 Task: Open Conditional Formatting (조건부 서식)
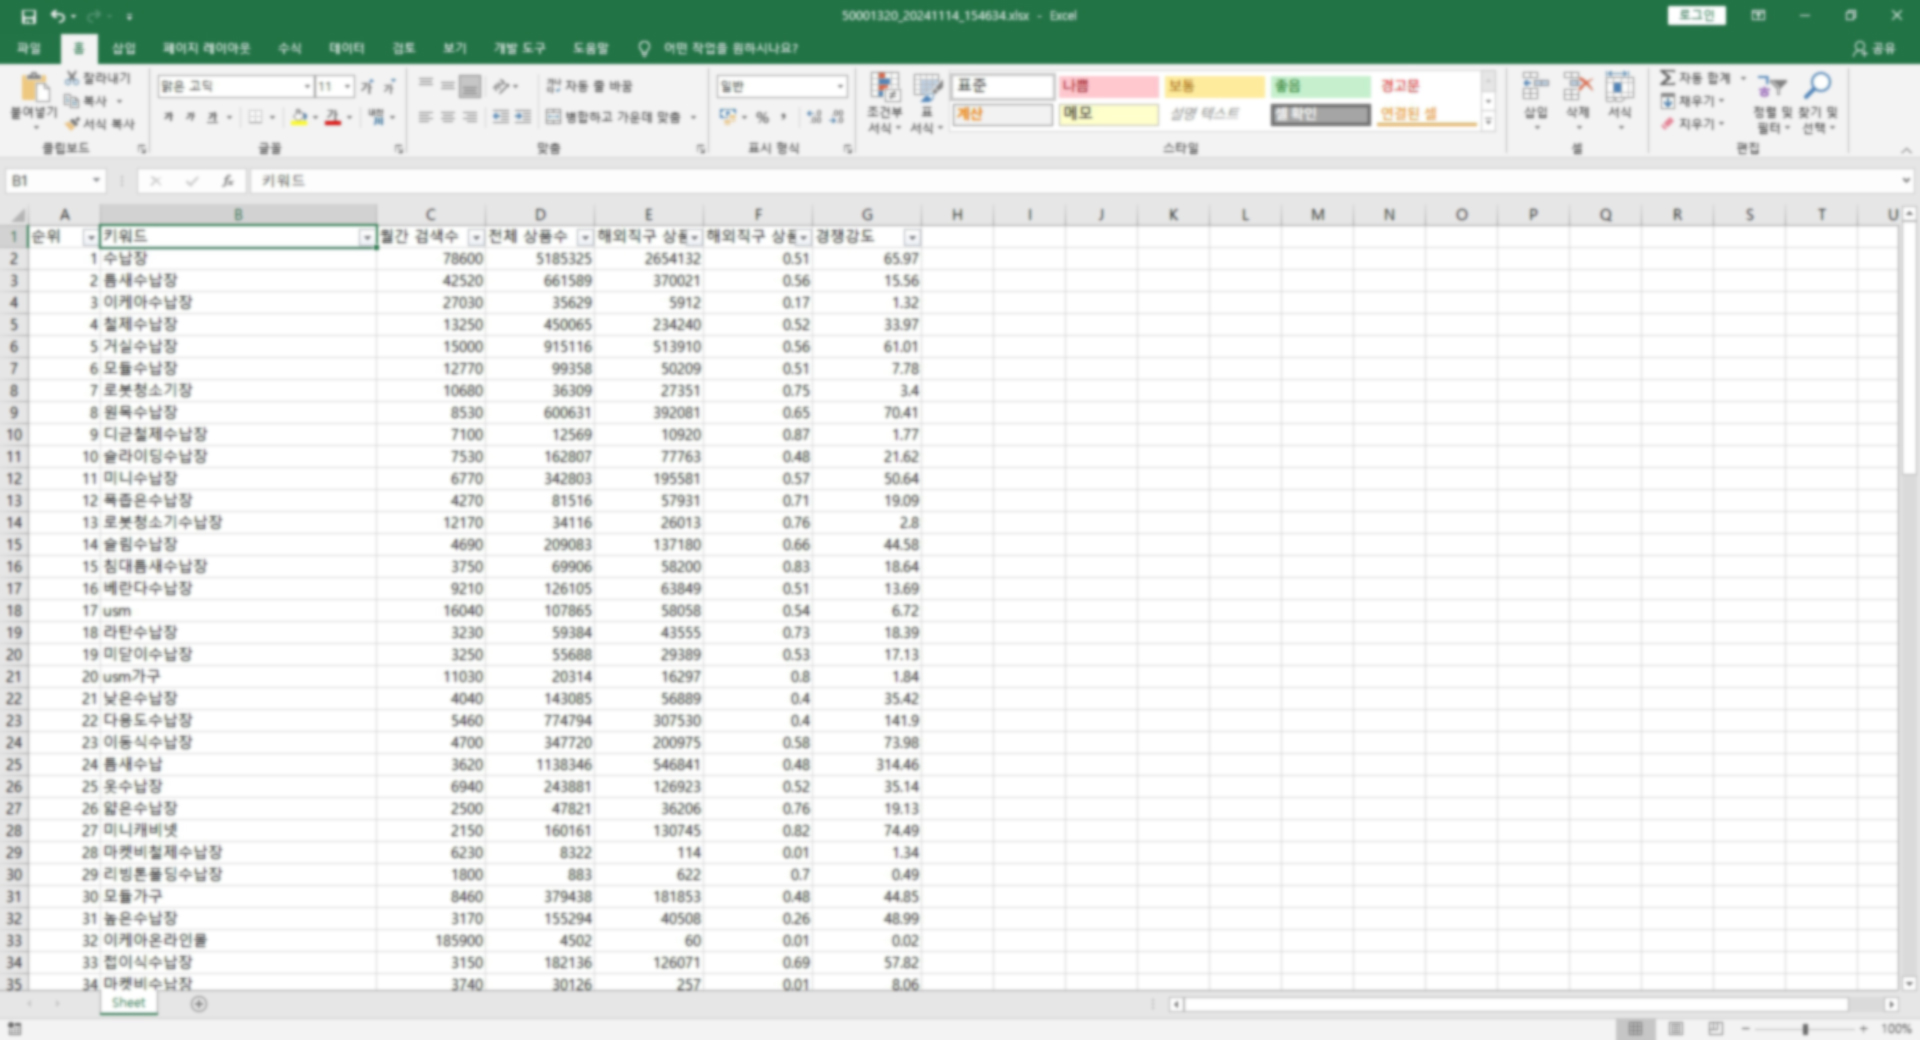point(884,101)
